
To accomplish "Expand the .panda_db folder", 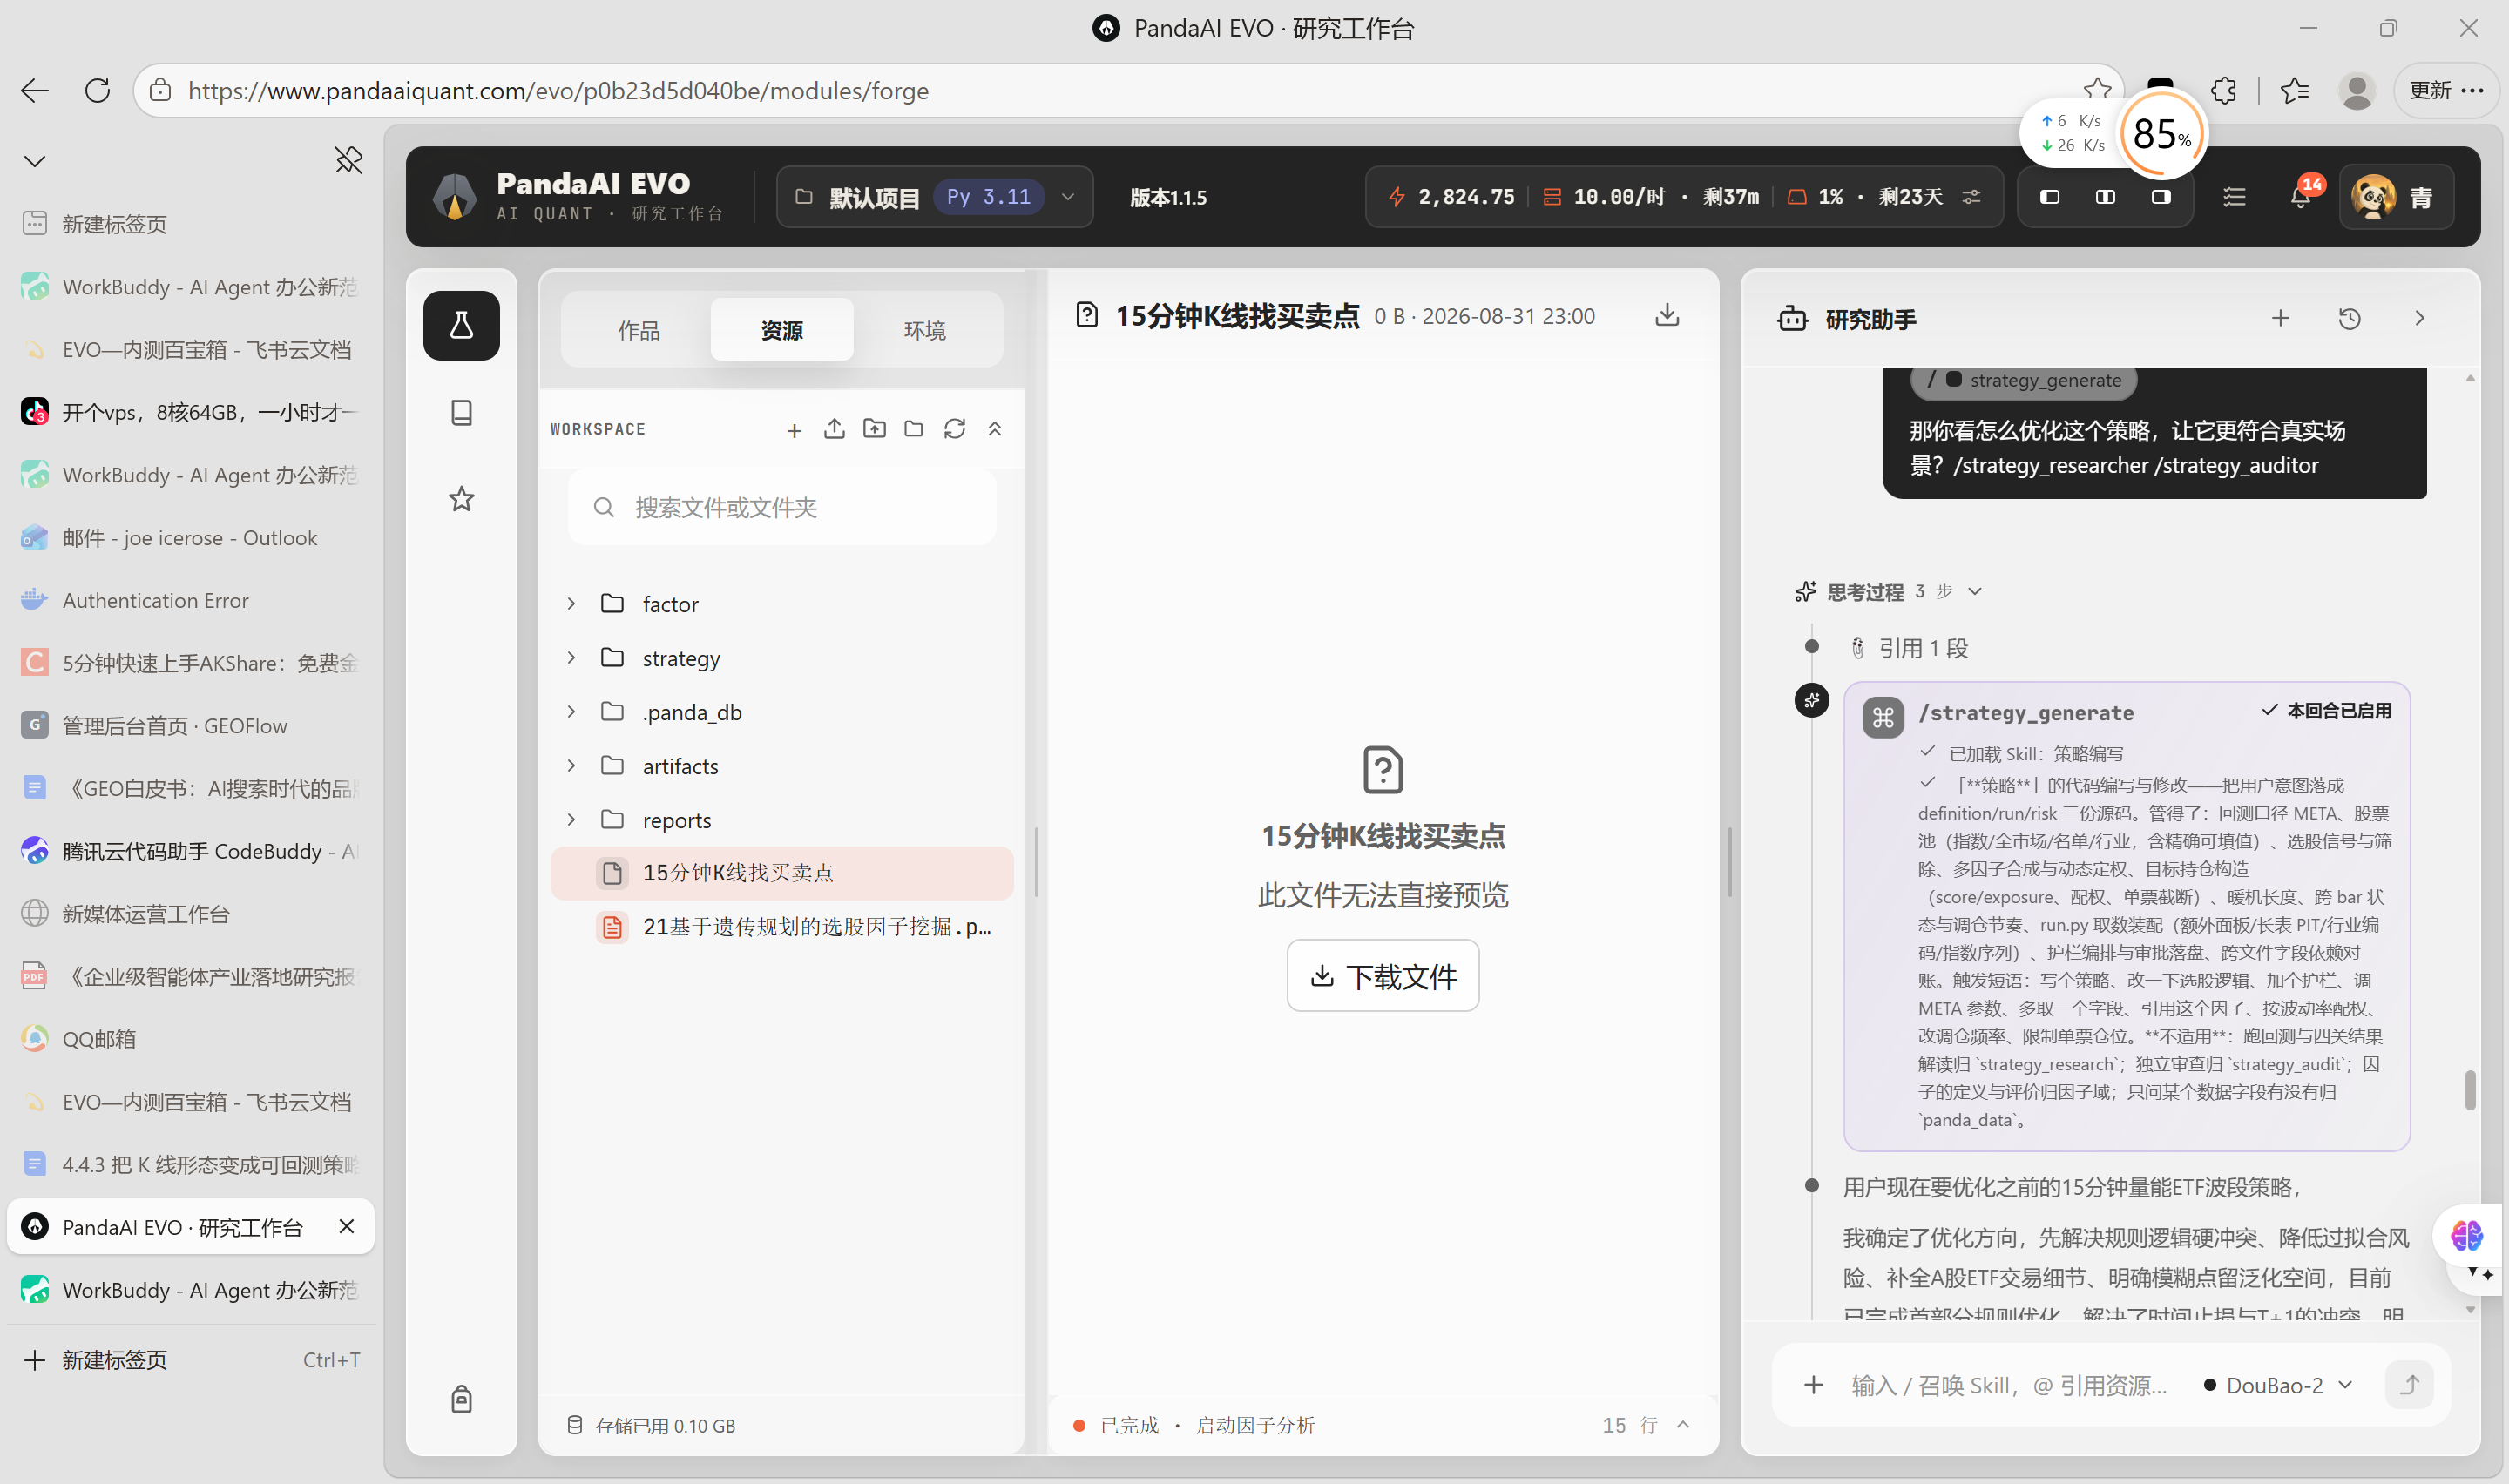I will pyautogui.click(x=571, y=712).
